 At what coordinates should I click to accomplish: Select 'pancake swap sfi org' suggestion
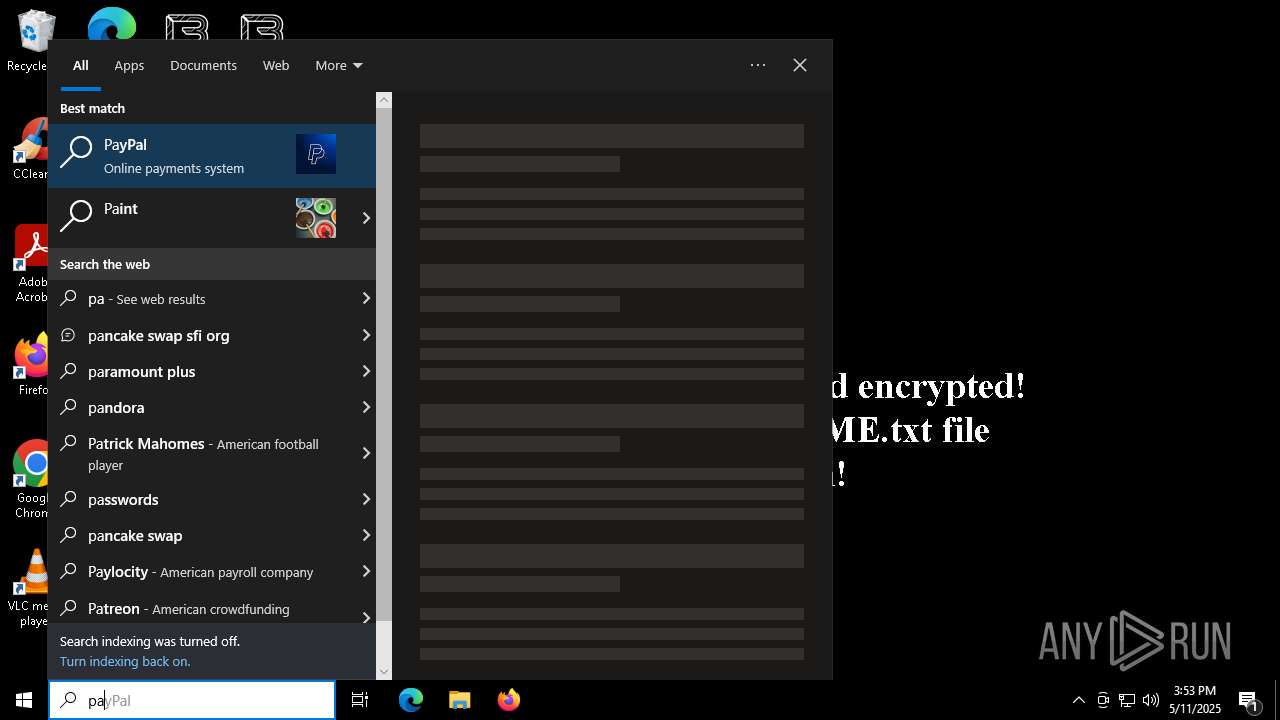201,335
